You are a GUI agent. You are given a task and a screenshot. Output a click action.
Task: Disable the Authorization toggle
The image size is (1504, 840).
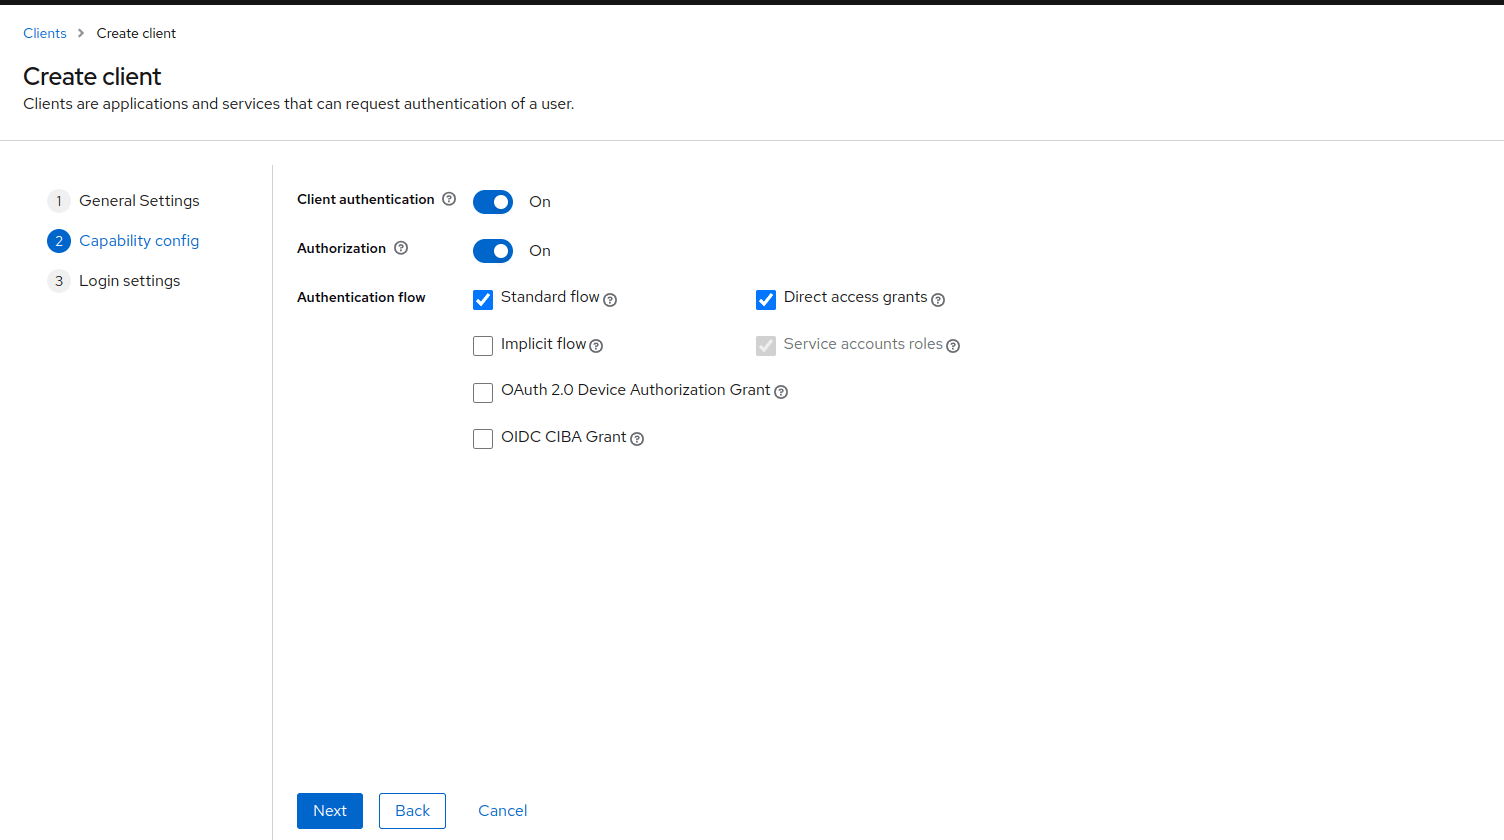tap(493, 251)
